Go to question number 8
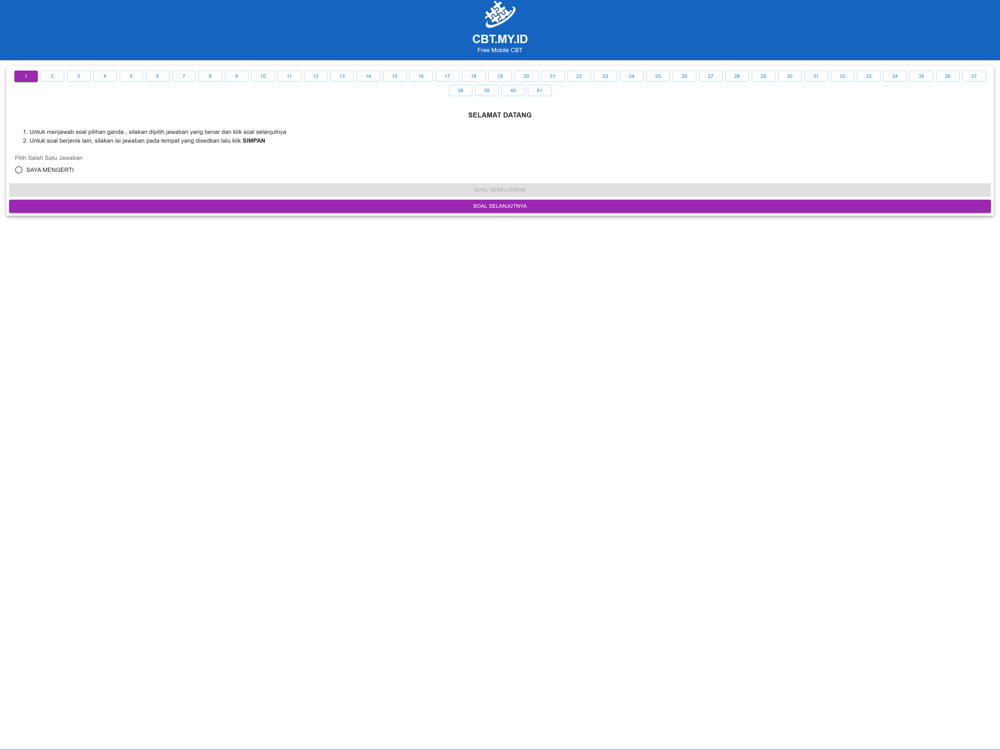The image size is (1000, 750). (210, 76)
